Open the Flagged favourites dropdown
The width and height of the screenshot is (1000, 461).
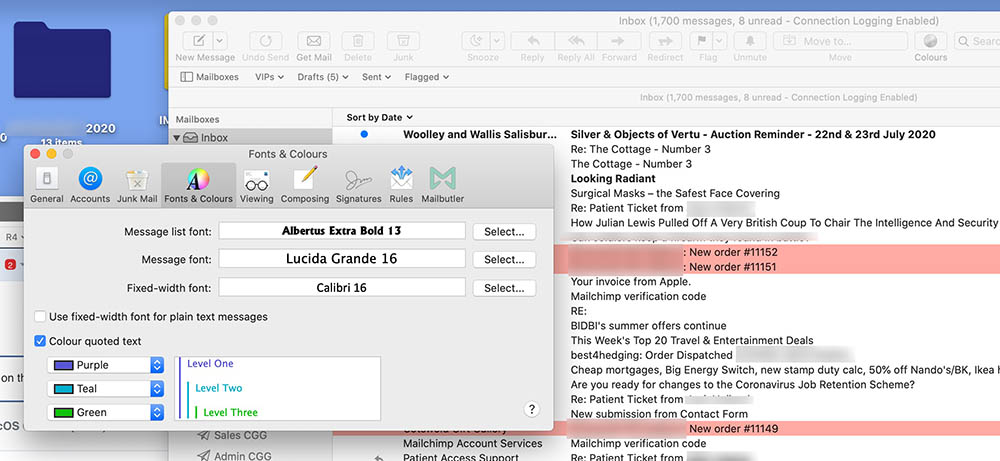[x=427, y=77]
